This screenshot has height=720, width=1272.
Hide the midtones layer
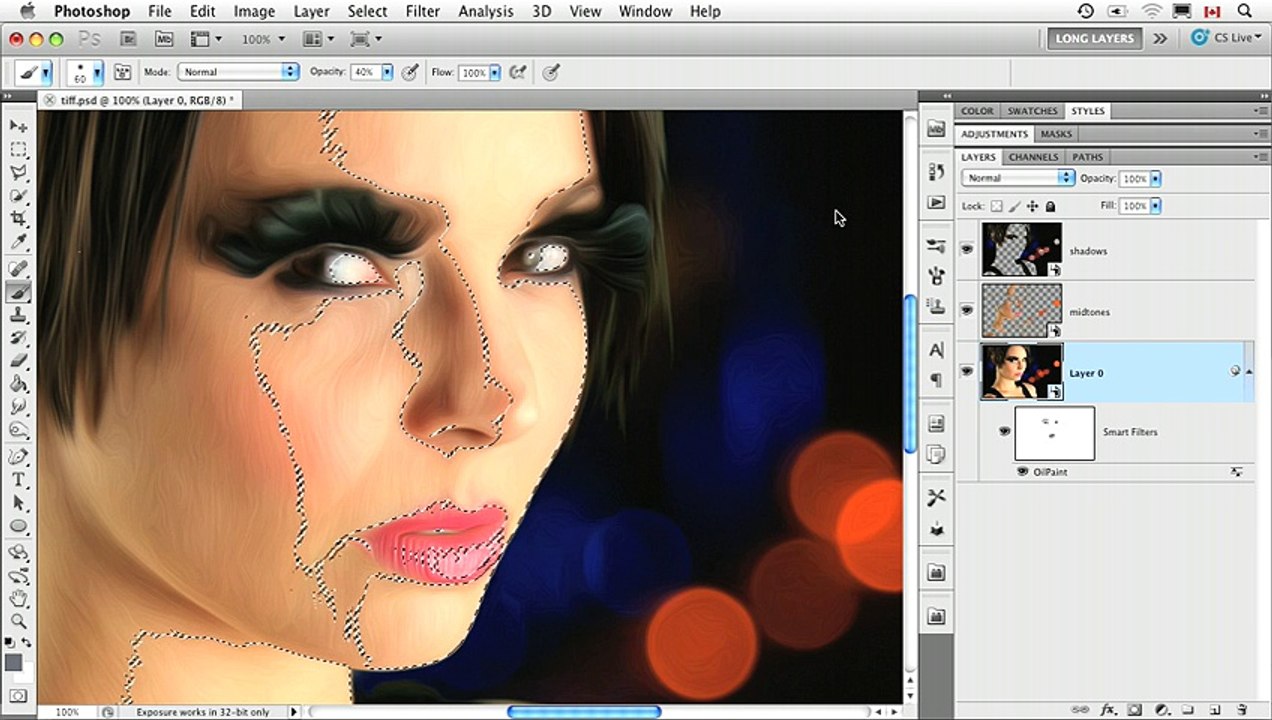(966, 311)
